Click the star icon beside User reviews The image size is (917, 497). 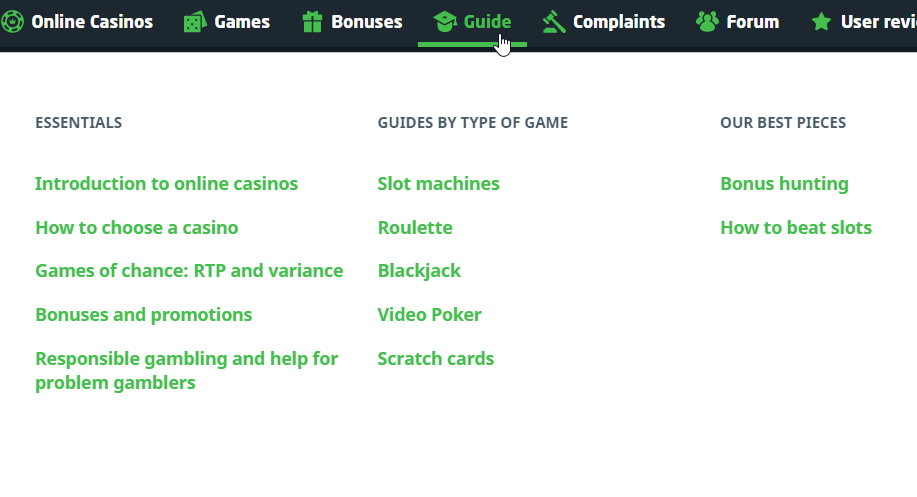[x=821, y=22]
